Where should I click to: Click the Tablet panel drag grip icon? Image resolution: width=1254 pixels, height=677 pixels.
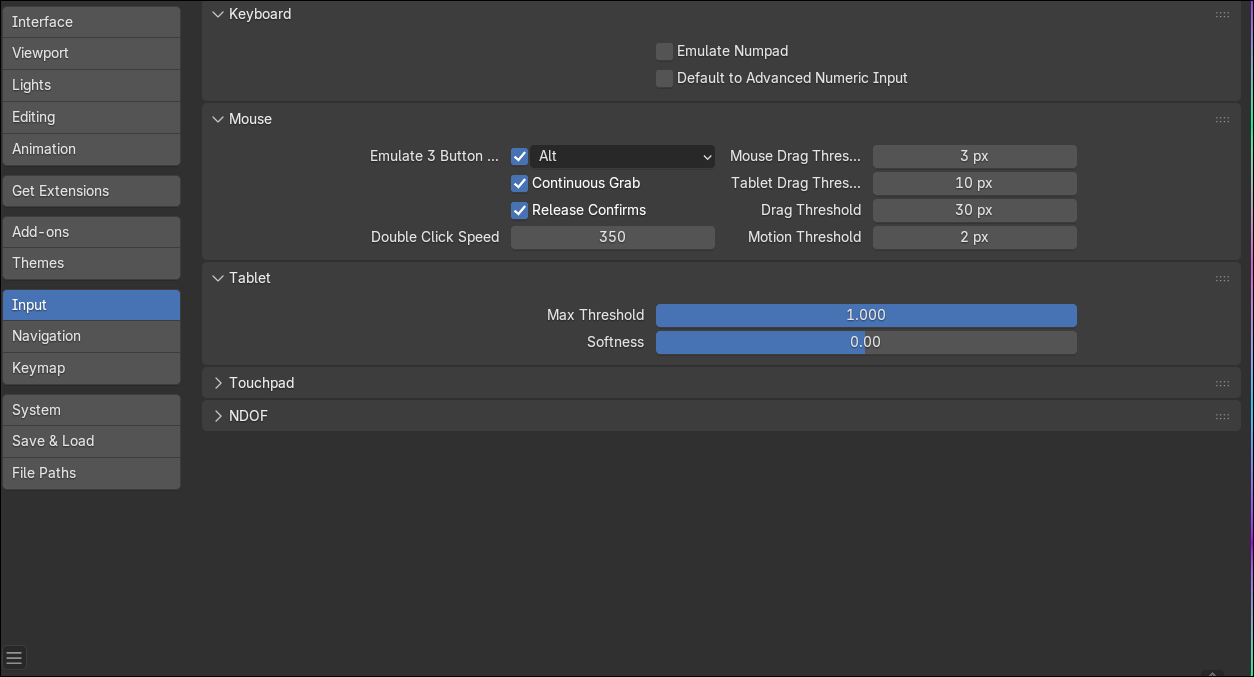(1222, 279)
